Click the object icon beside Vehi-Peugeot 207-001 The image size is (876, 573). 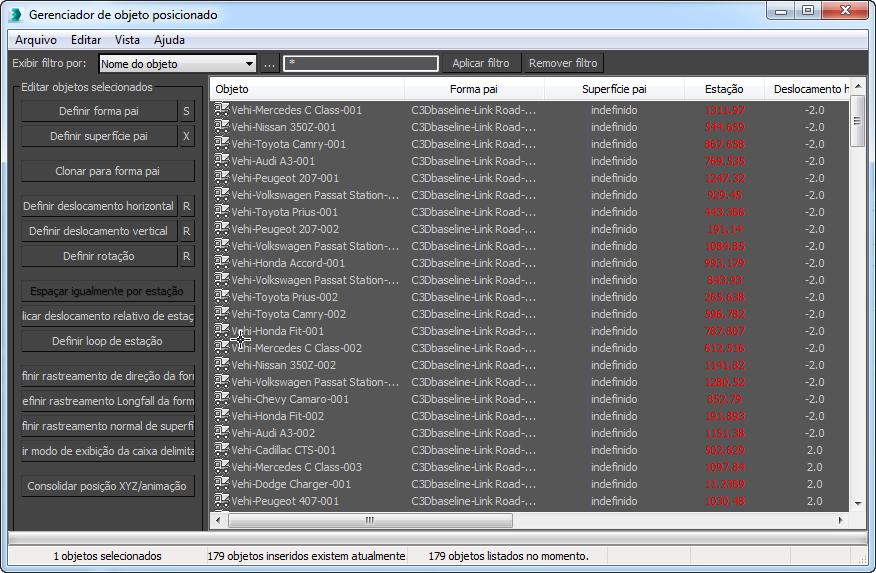(x=221, y=178)
